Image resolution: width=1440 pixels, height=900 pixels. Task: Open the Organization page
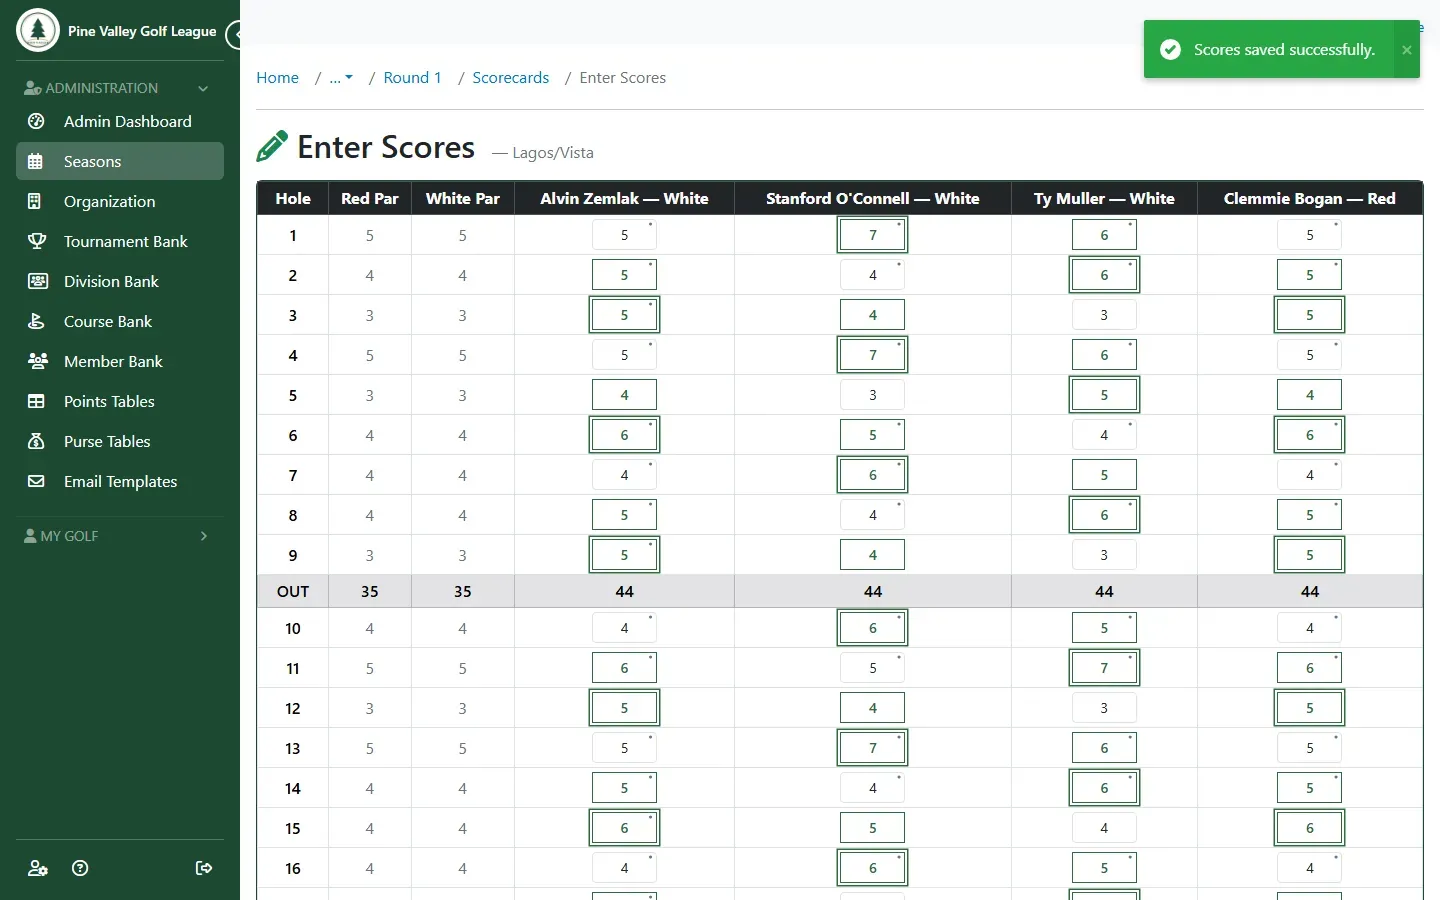coord(120,201)
